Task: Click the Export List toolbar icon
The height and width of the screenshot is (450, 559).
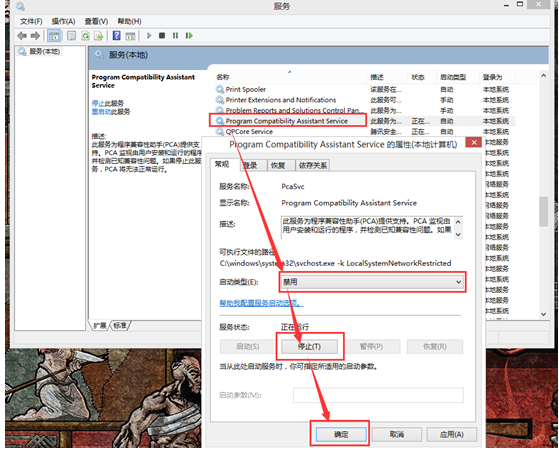Action: click(98, 36)
